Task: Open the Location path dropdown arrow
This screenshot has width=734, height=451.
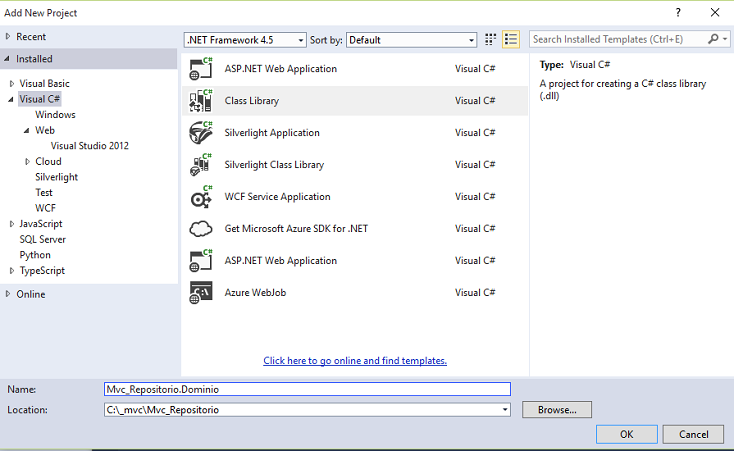Action: pos(505,410)
